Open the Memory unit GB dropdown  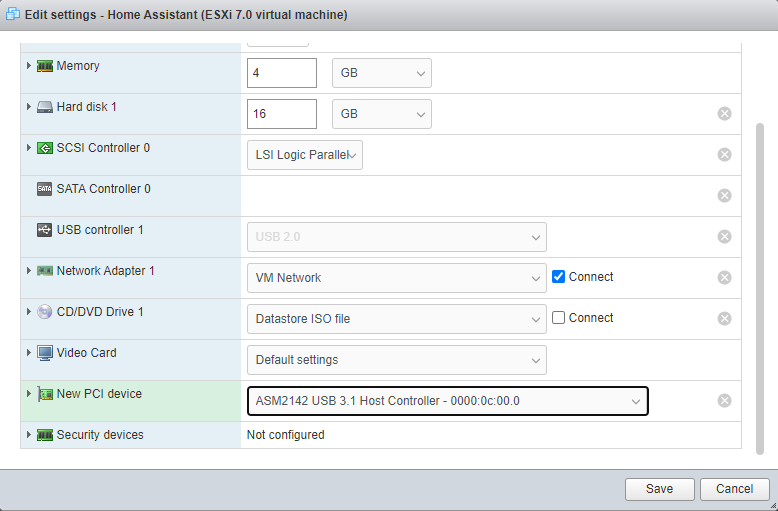click(x=382, y=73)
